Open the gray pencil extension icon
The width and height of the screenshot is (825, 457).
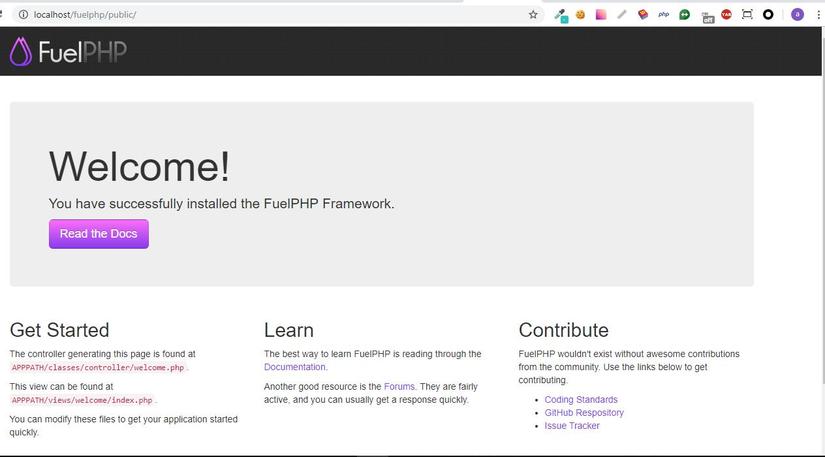coord(622,15)
